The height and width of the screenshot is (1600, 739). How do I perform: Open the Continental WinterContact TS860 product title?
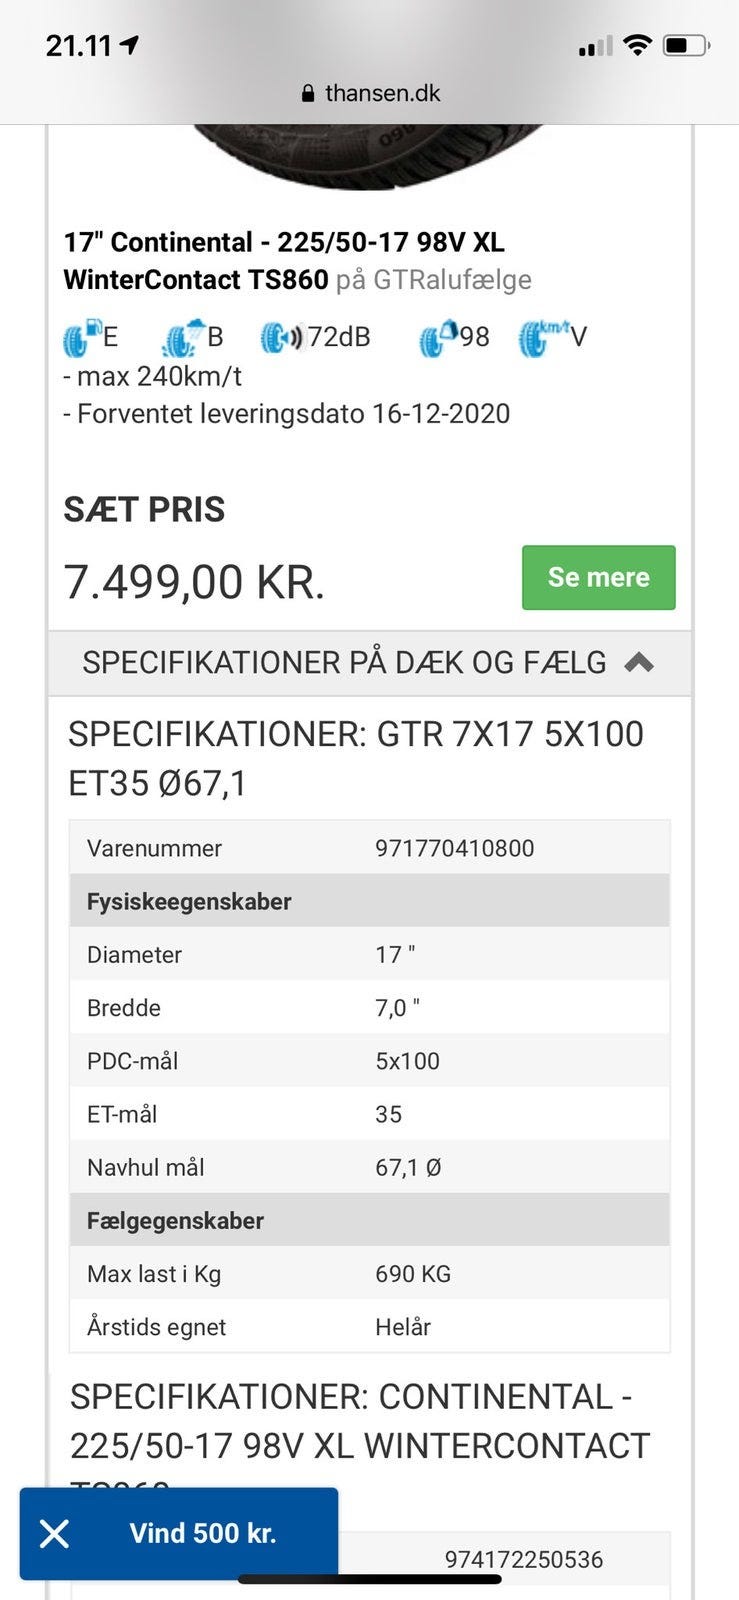tap(285, 261)
